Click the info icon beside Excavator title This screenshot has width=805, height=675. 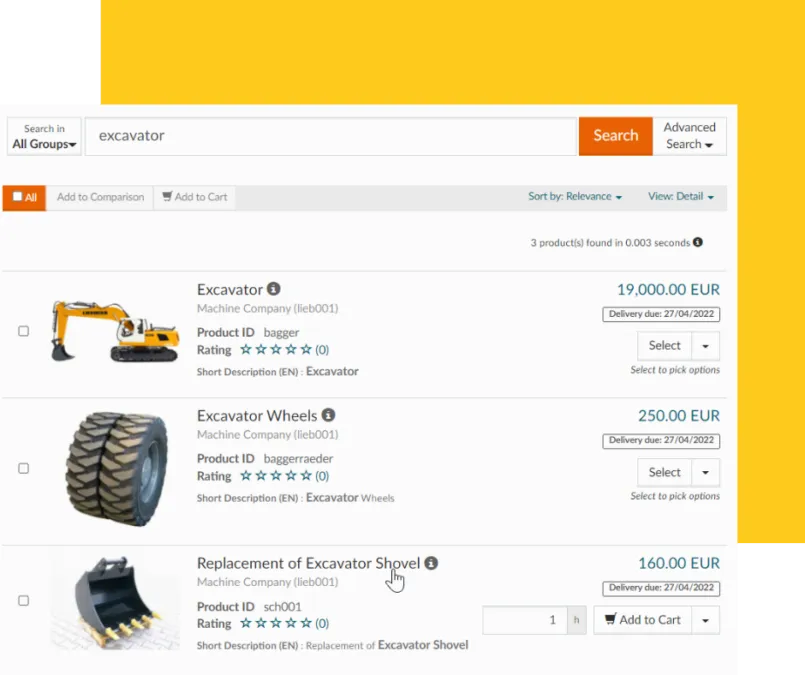pyautogui.click(x=274, y=289)
